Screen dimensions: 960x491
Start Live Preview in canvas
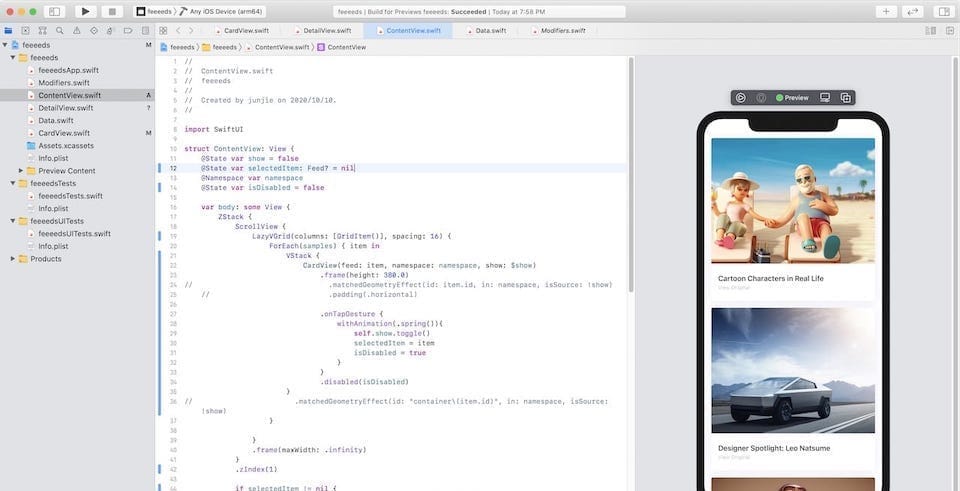pyautogui.click(x=741, y=97)
